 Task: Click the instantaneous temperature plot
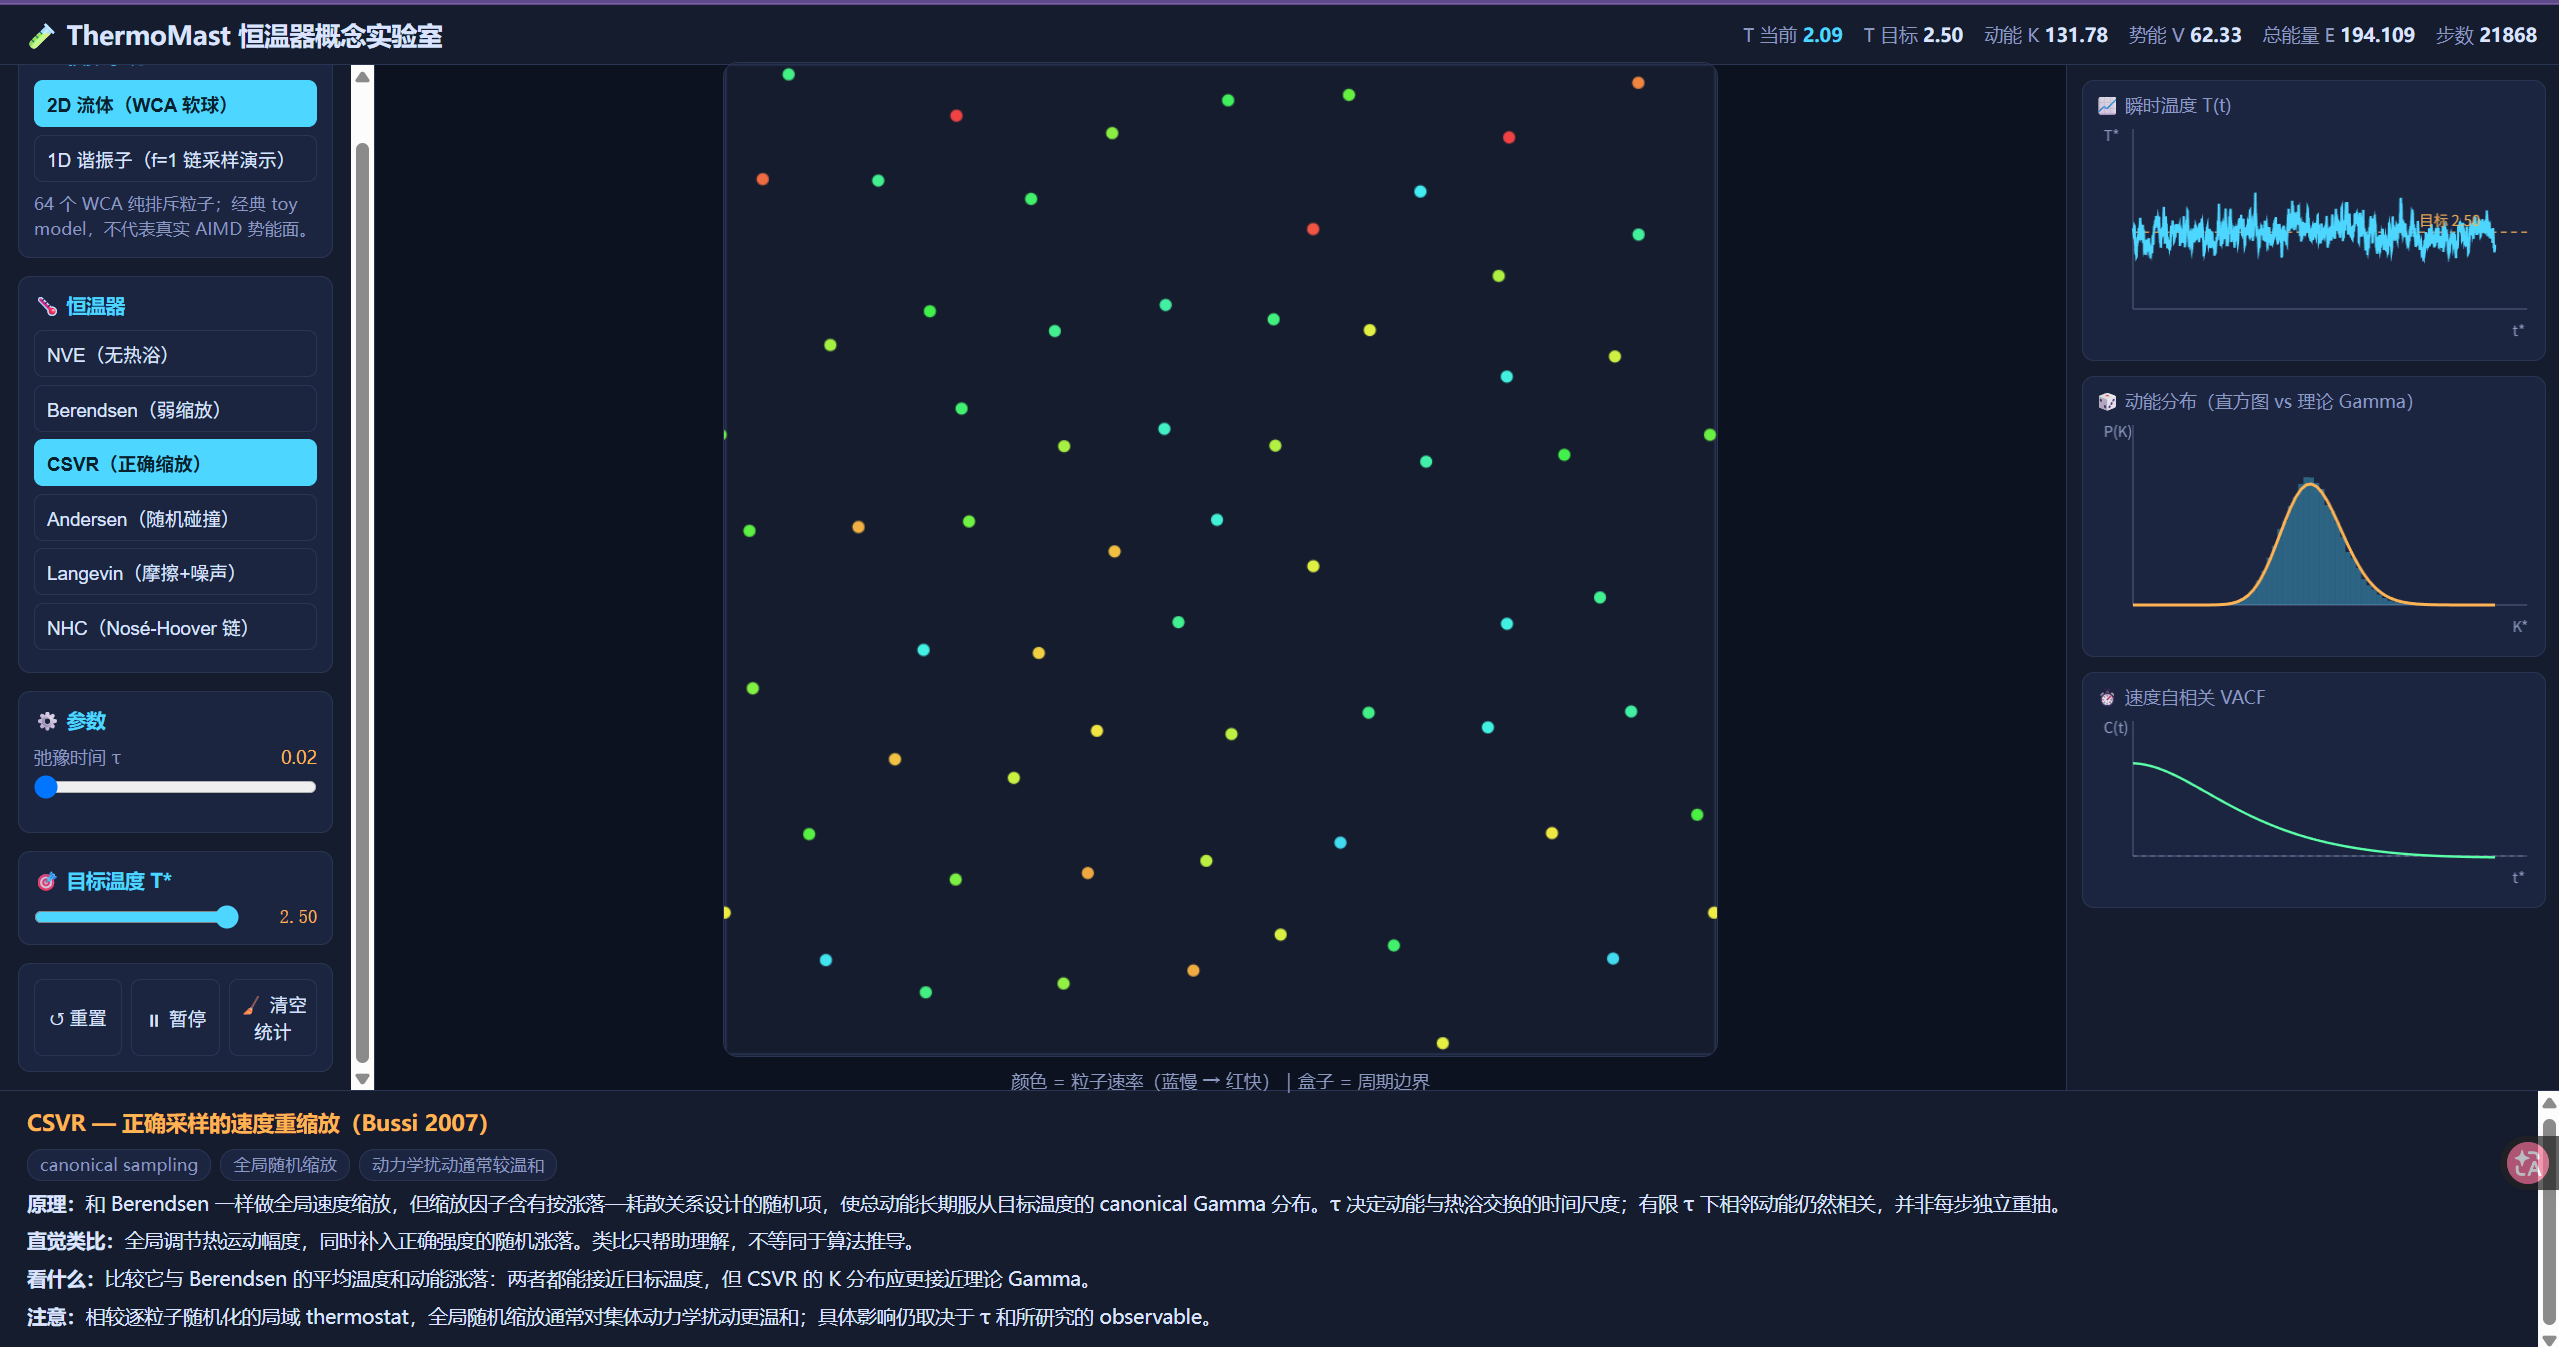(2314, 232)
